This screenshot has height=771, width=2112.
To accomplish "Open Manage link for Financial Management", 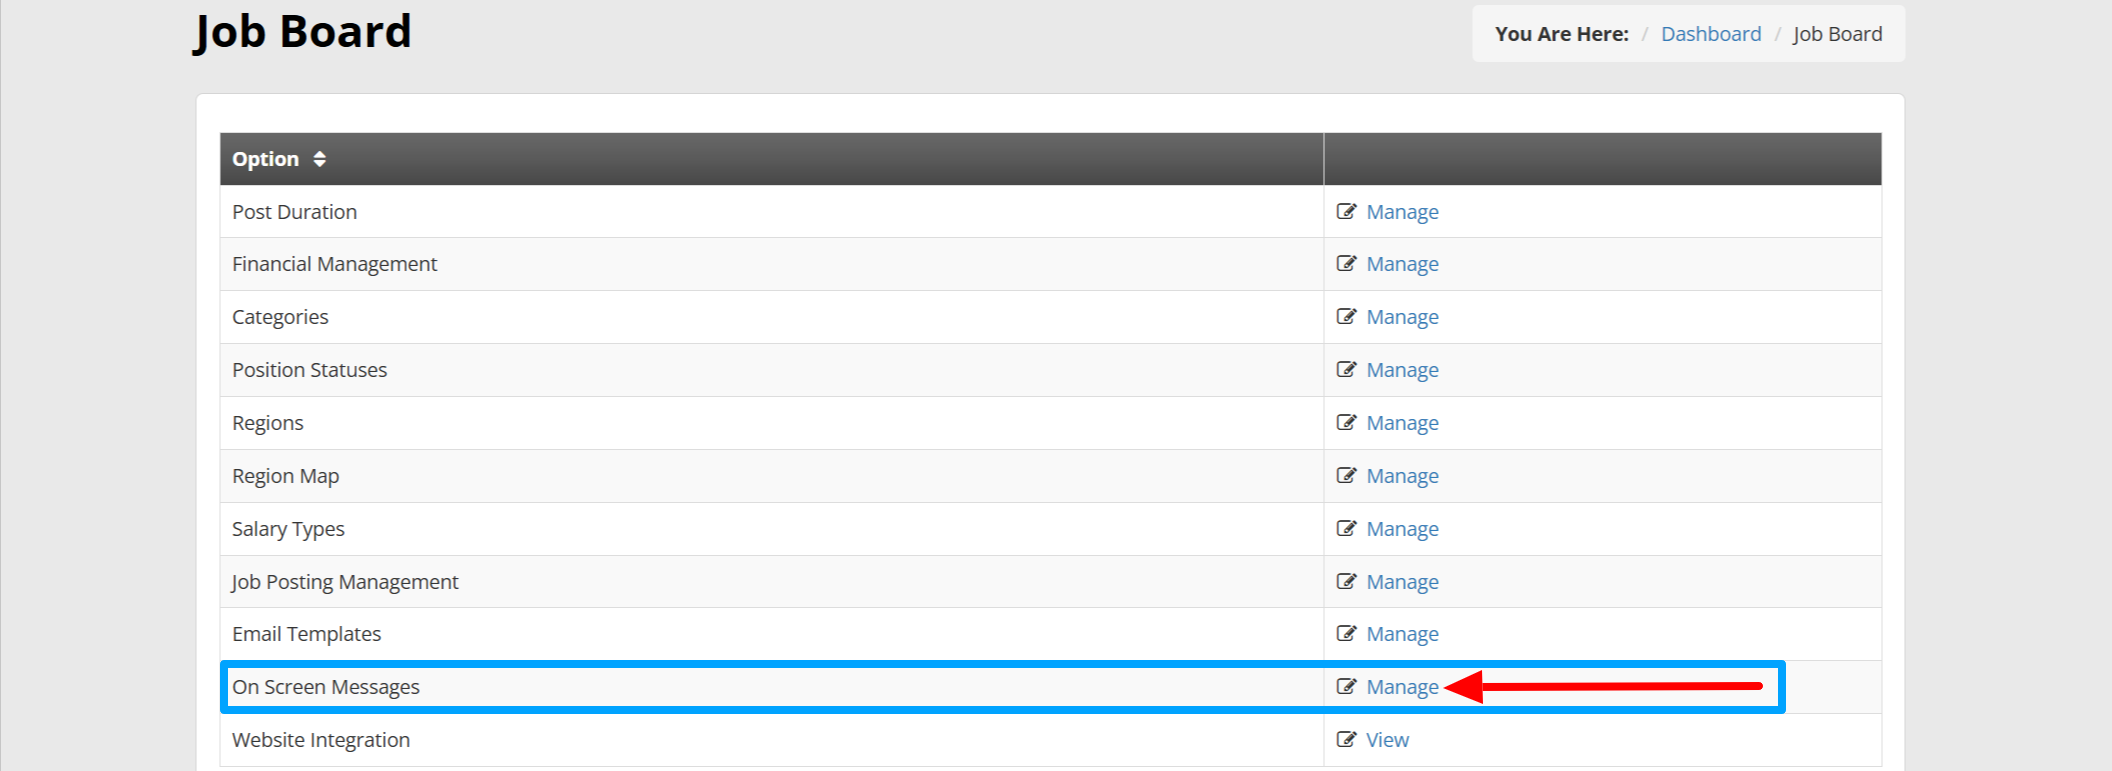I will (1402, 264).
